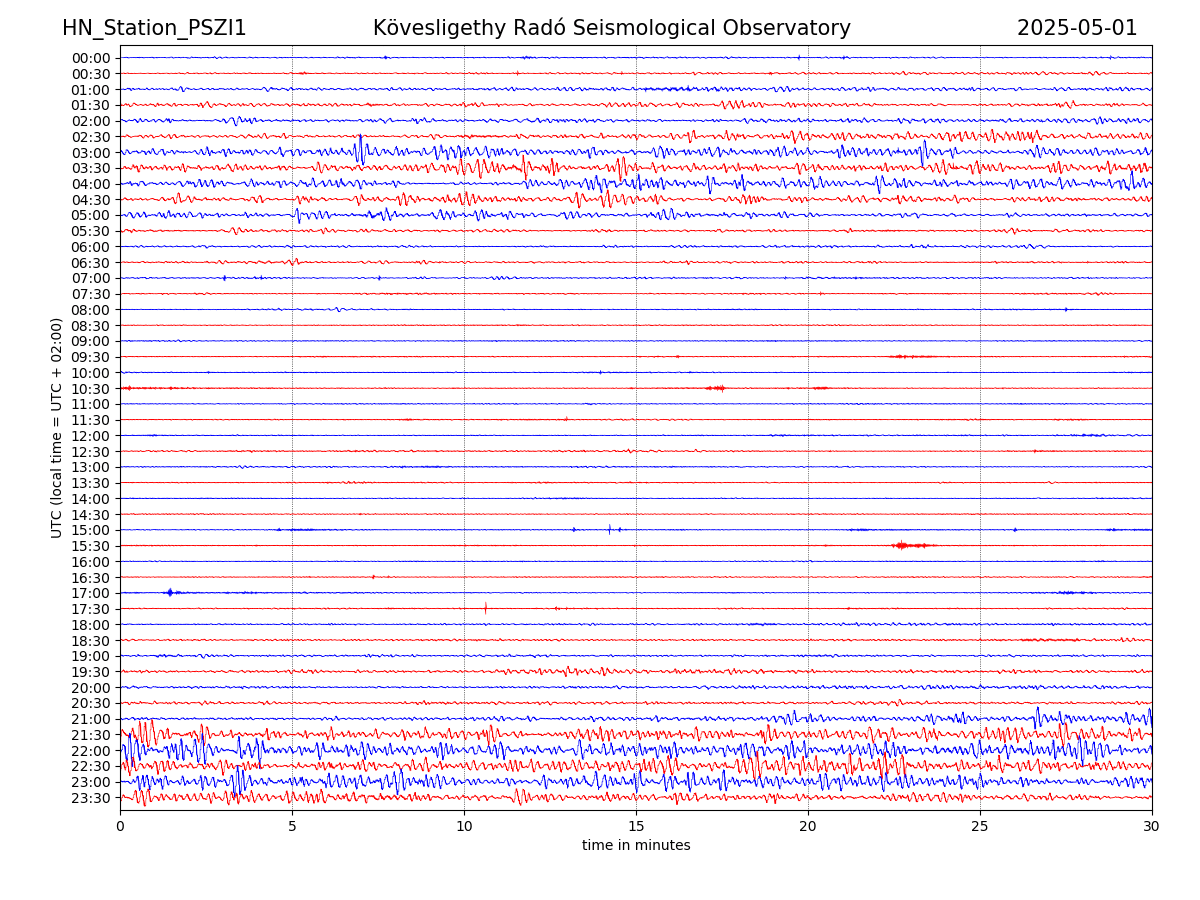This screenshot has height=900, width=1200.
Task: Select the 03:00 time row label
Action: pyautogui.click(x=91, y=153)
